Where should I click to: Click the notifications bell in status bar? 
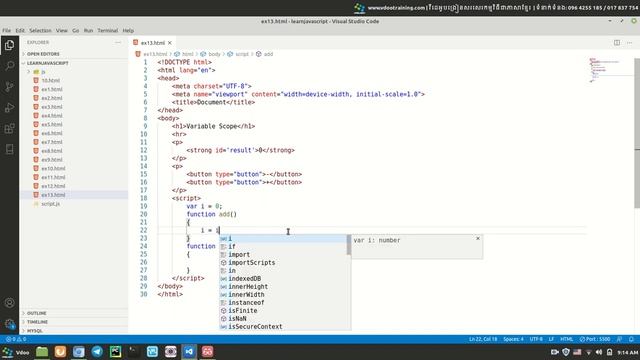tap(631, 339)
